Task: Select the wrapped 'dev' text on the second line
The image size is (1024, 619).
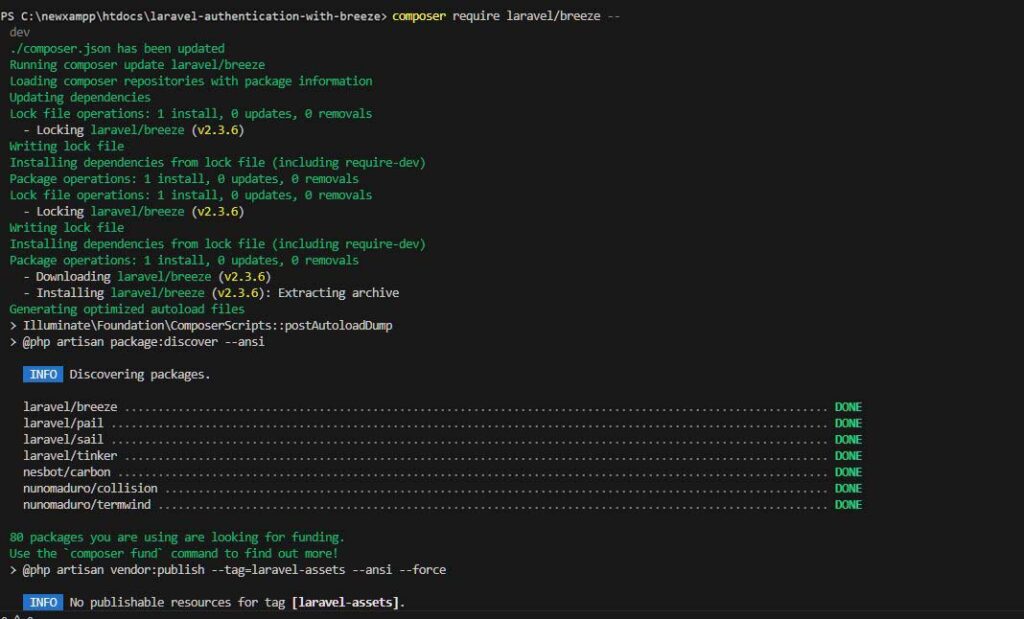Action: 20,32
